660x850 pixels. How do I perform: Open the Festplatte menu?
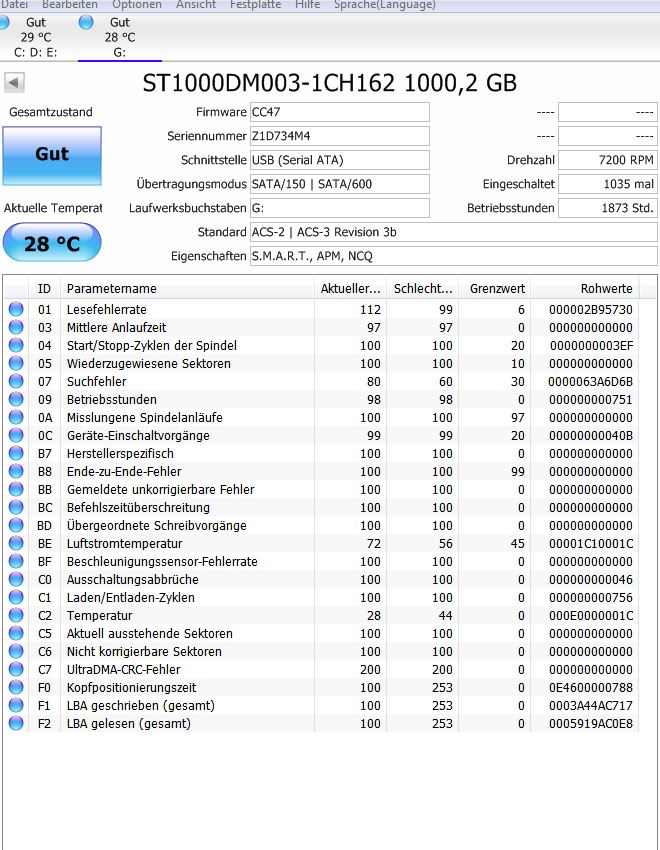[x=255, y=5]
